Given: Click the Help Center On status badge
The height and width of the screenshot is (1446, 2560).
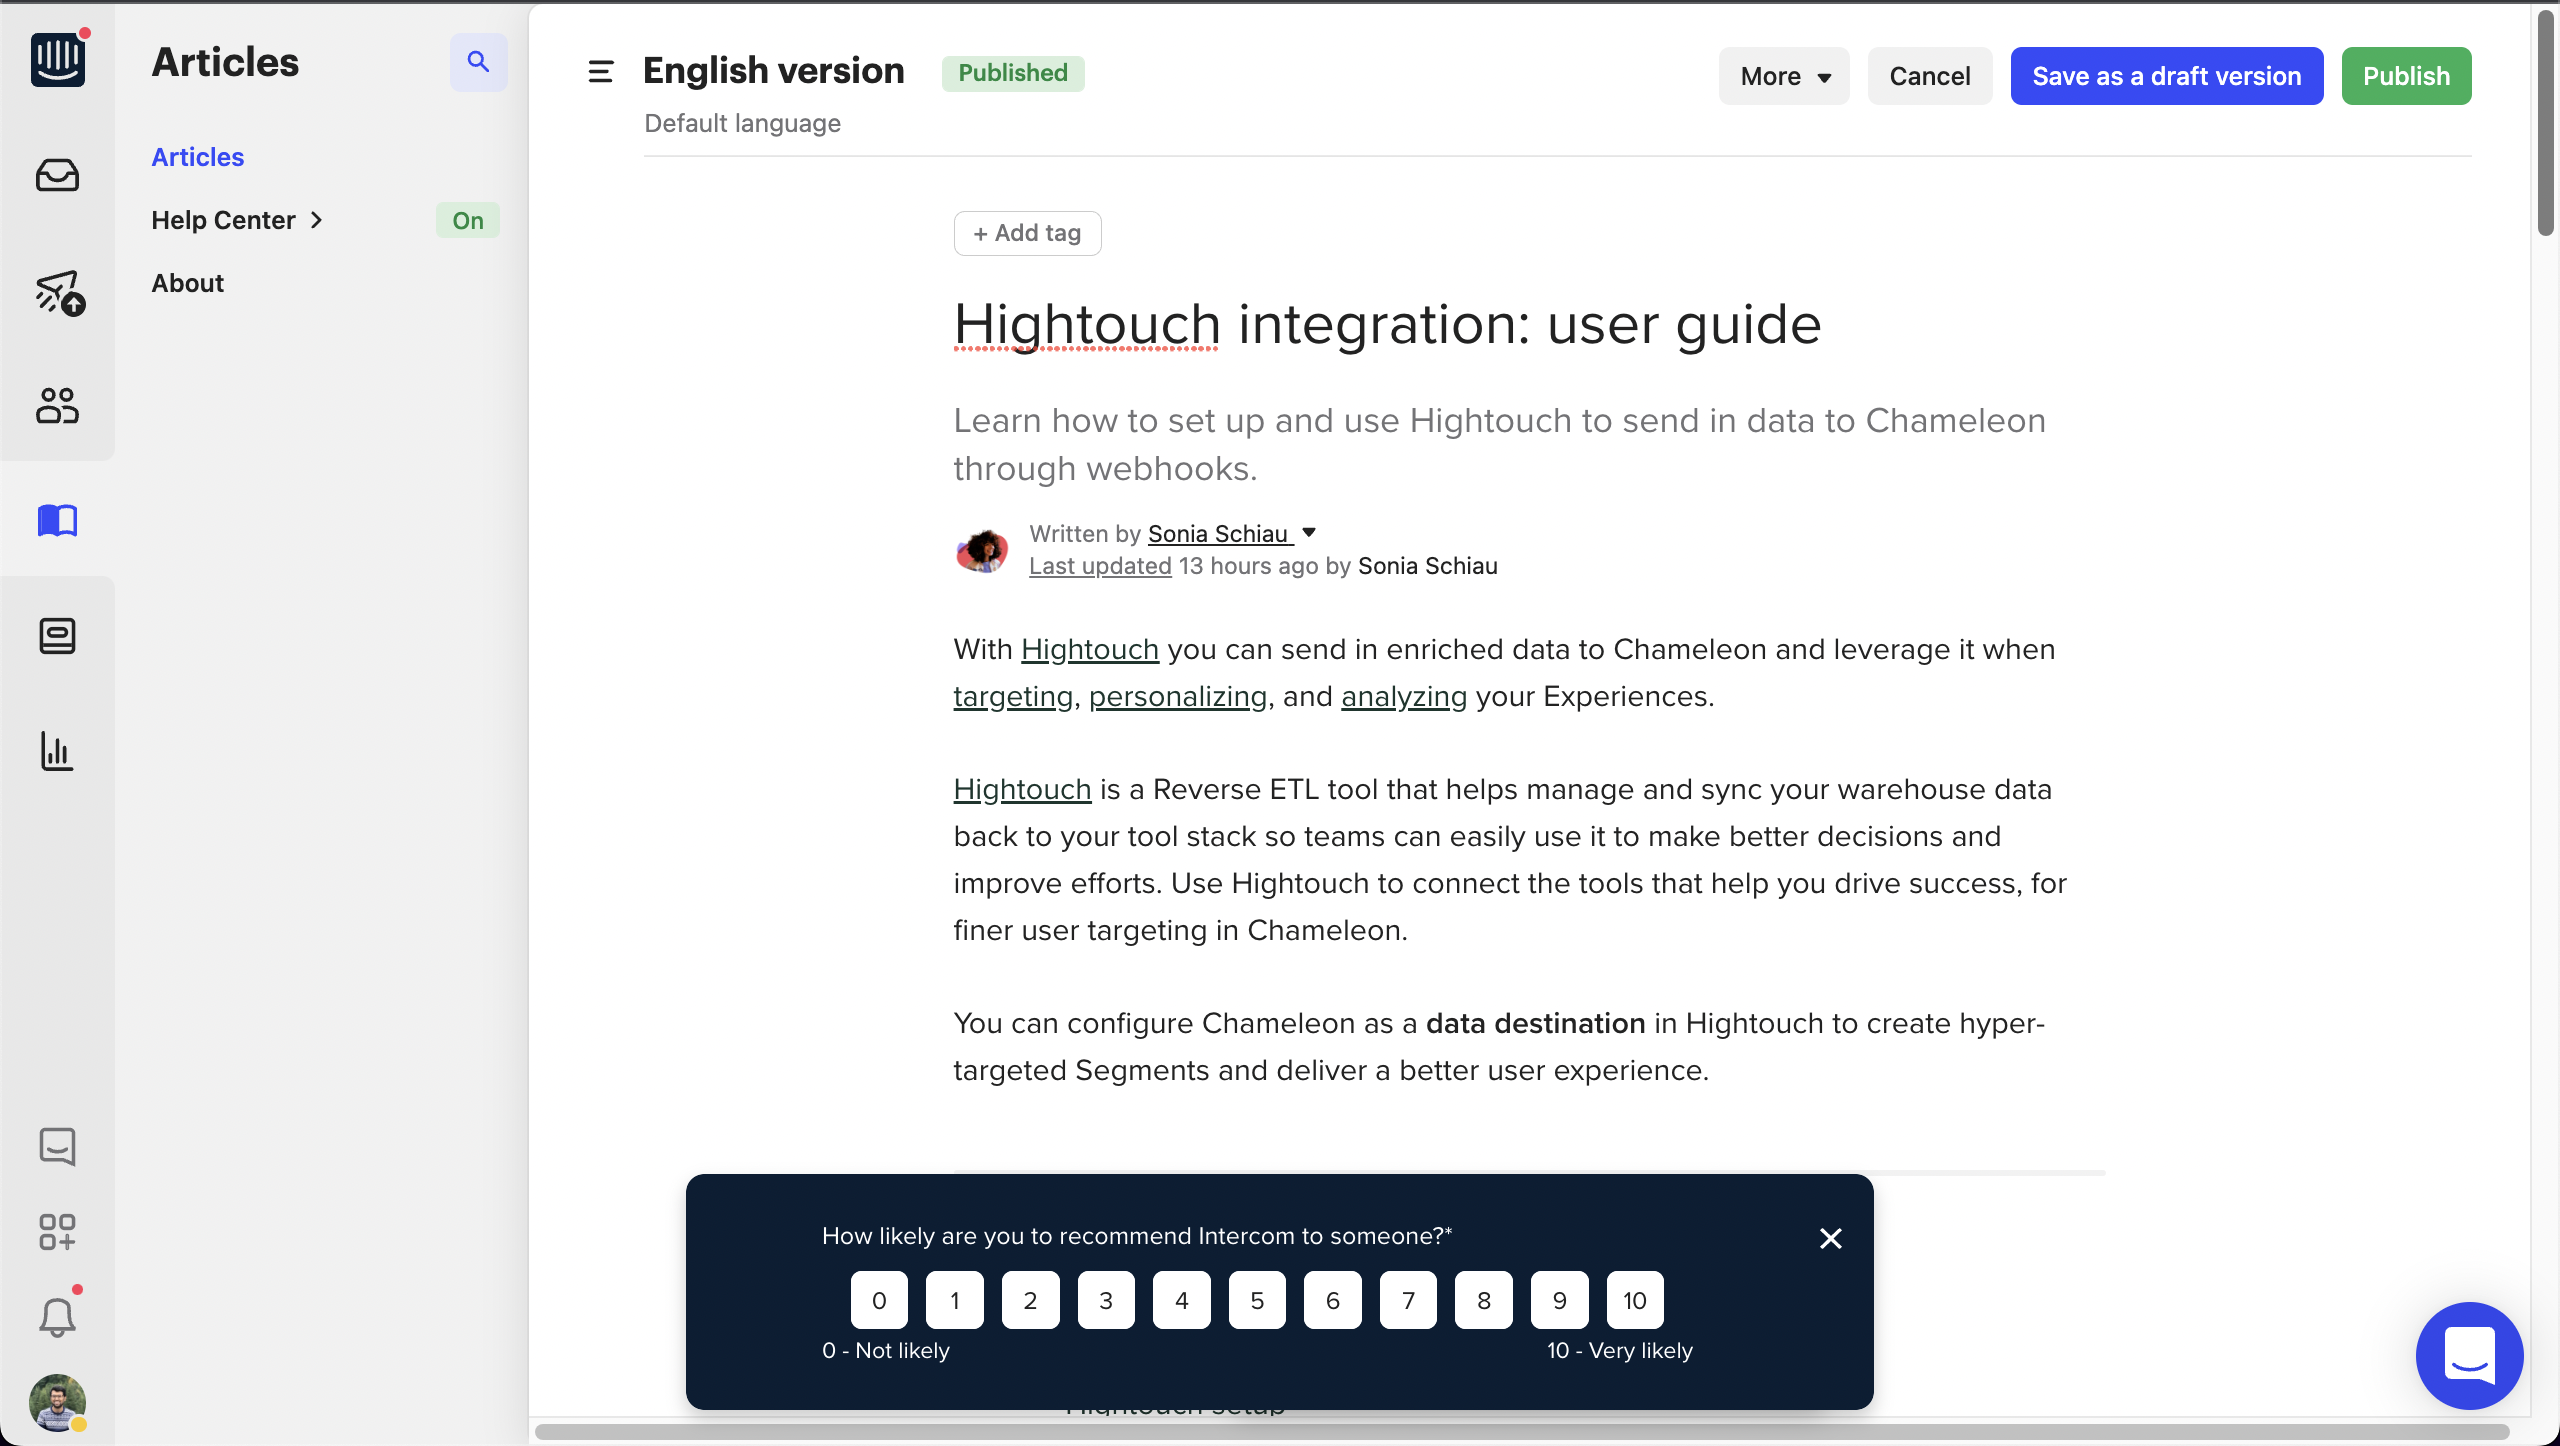Looking at the screenshot, I should (467, 220).
